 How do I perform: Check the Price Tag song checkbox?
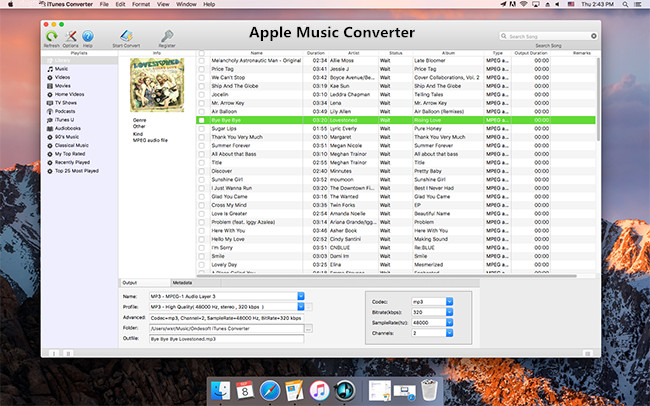201,69
